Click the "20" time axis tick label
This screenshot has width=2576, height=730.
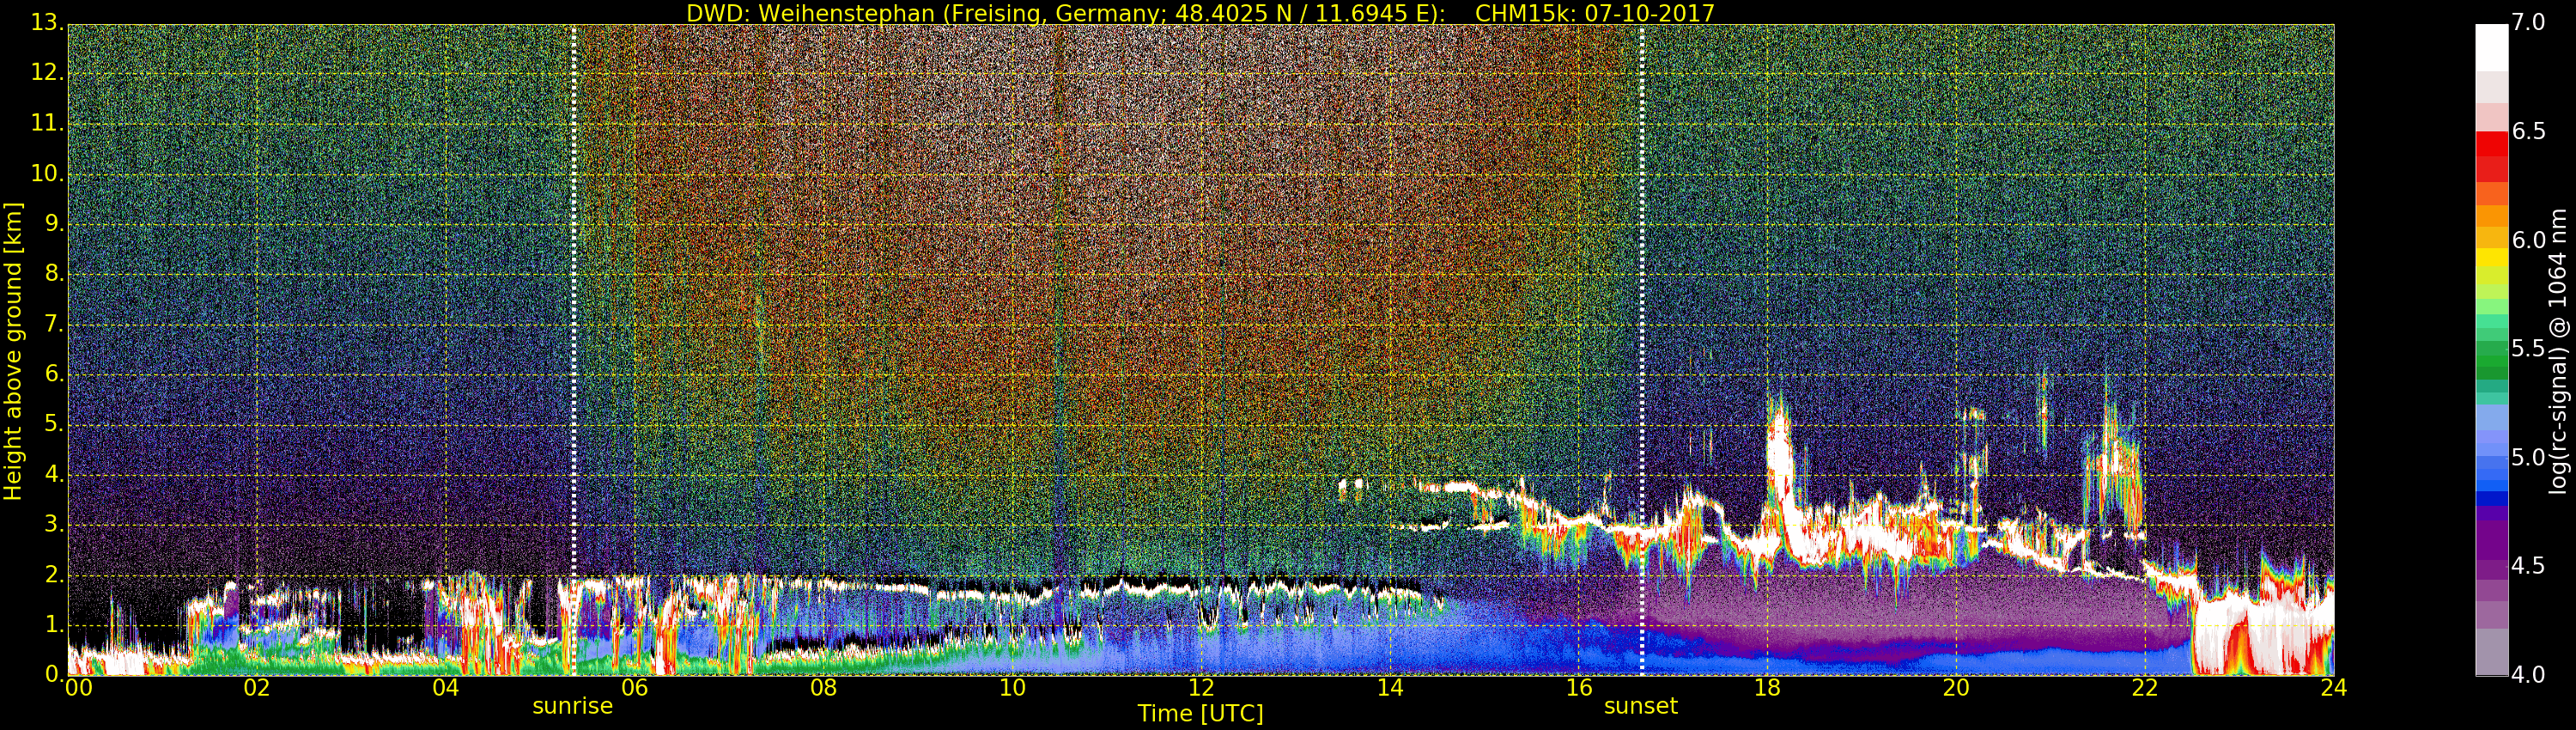(1956, 688)
